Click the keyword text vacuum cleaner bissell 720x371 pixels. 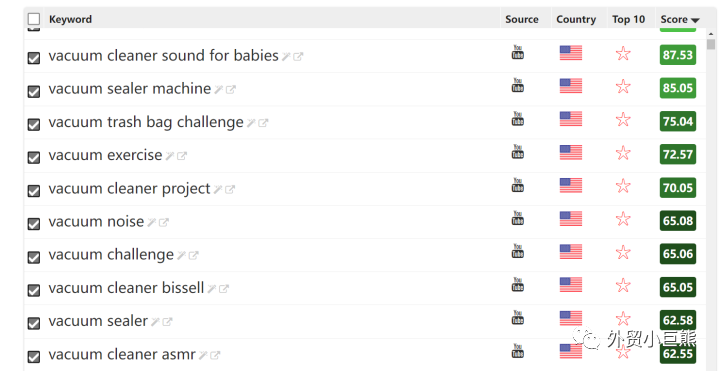(x=126, y=288)
